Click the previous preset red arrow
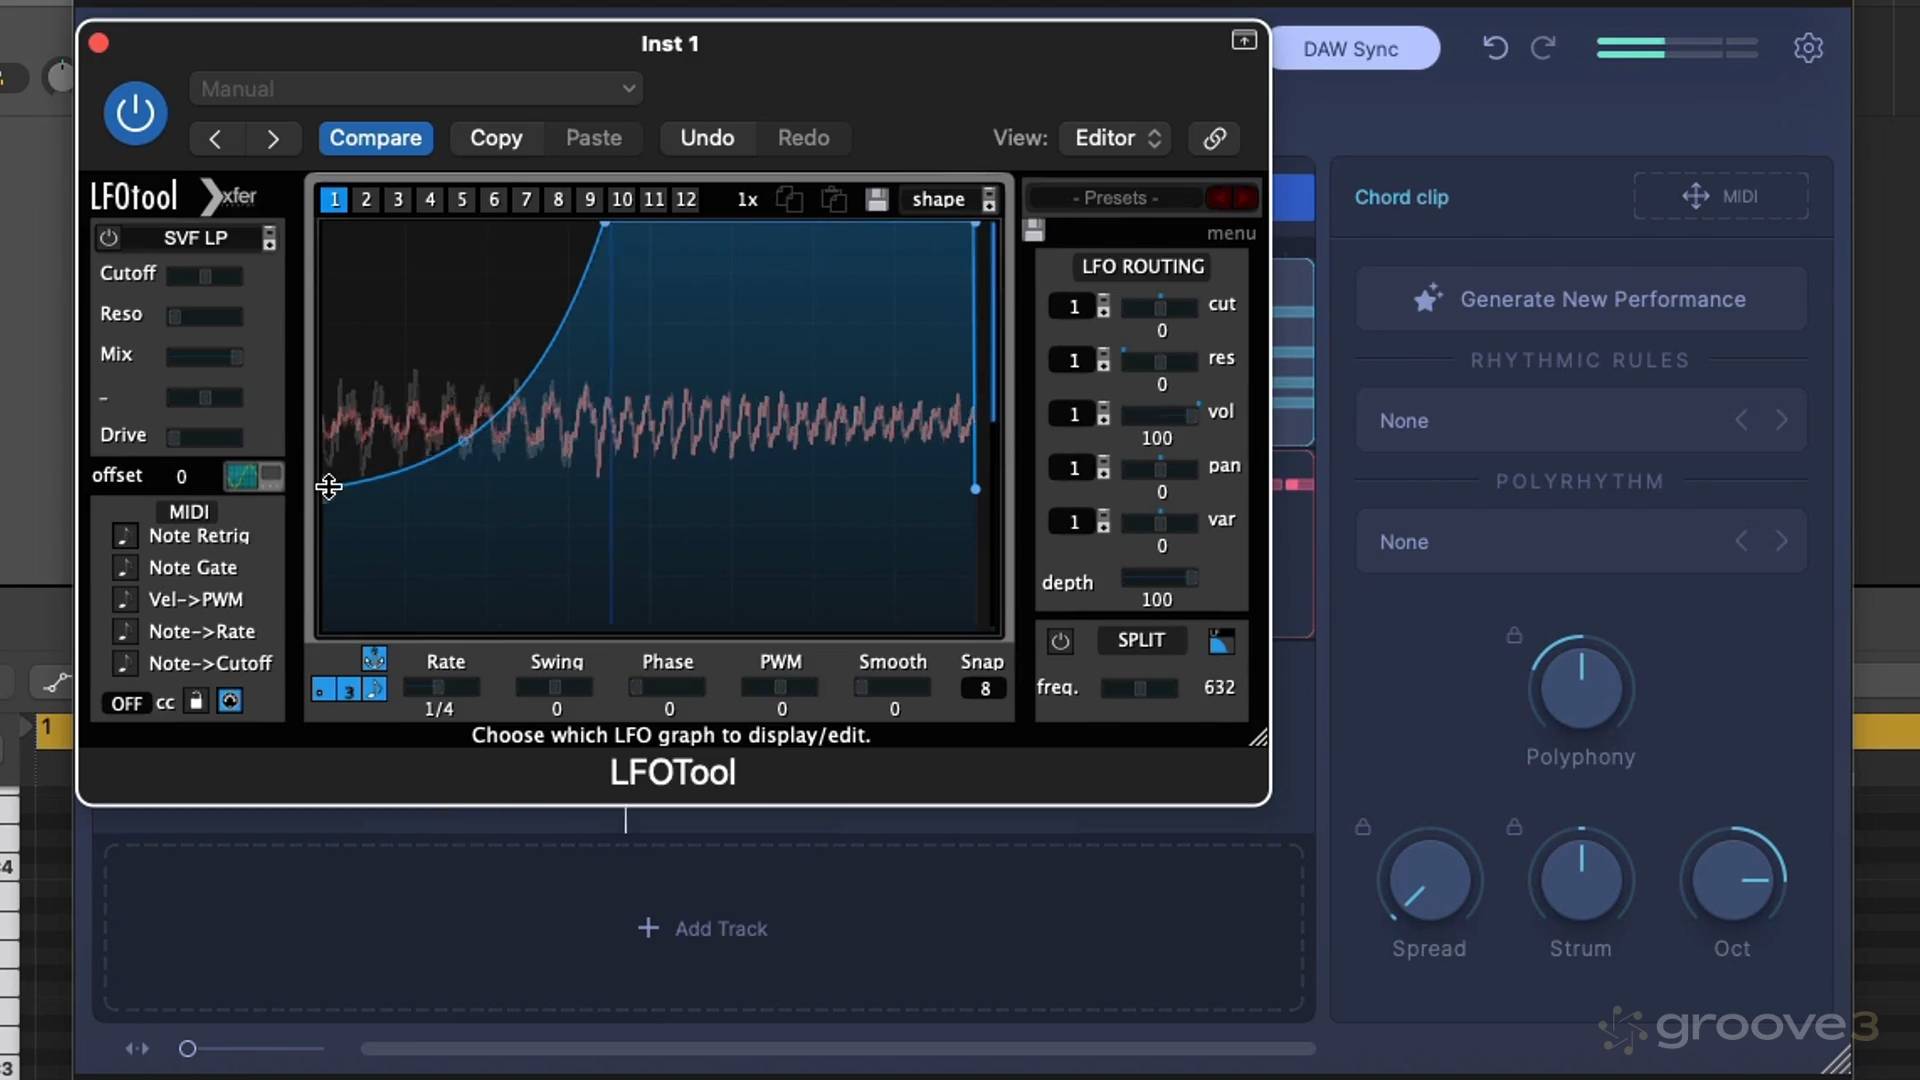Screen dimensions: 1920x1080 click(1219, 198)
